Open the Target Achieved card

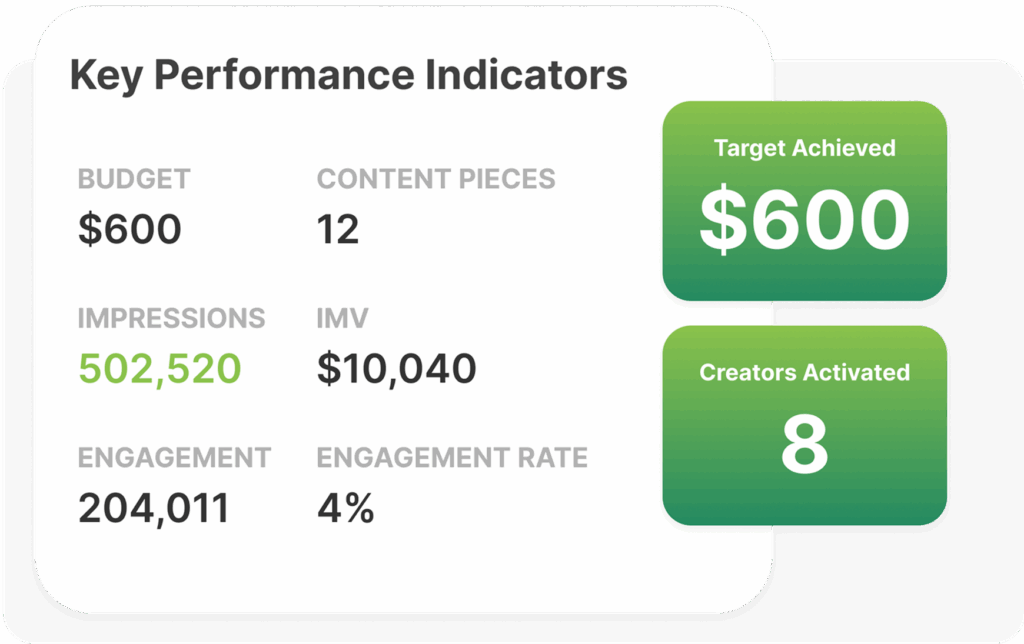pyautogui.click(x=805, y=201)
